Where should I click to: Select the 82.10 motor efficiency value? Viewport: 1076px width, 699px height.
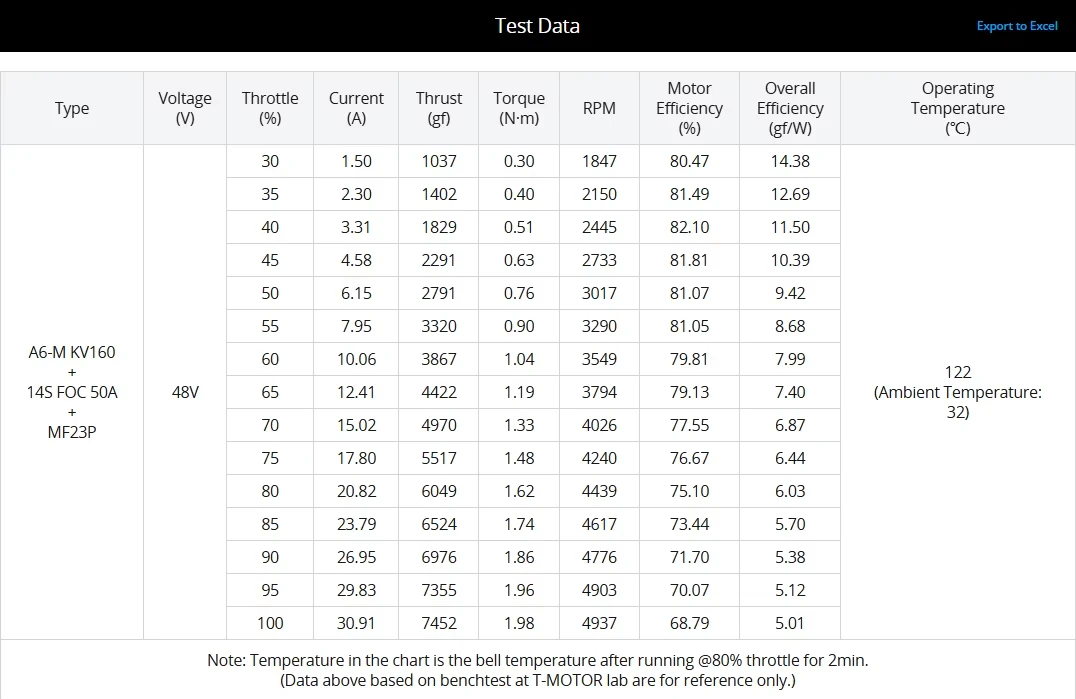coord(689,227)
